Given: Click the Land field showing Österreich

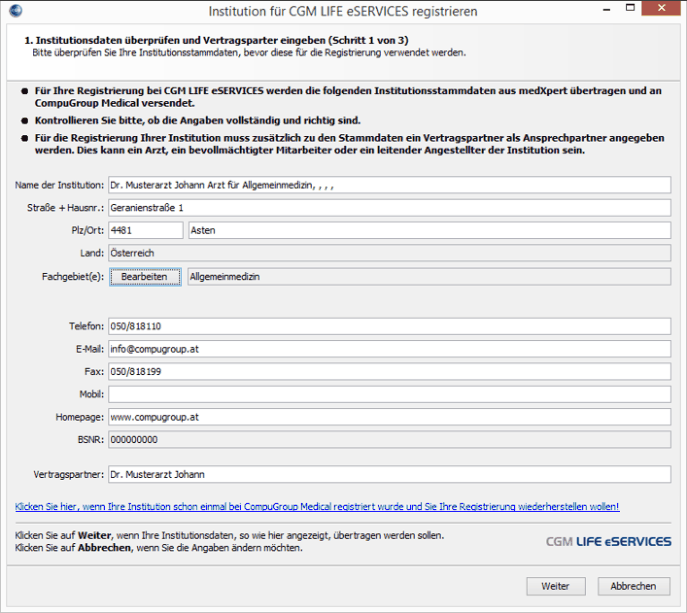Looking at the screenshot, I should tap(390, 253).
